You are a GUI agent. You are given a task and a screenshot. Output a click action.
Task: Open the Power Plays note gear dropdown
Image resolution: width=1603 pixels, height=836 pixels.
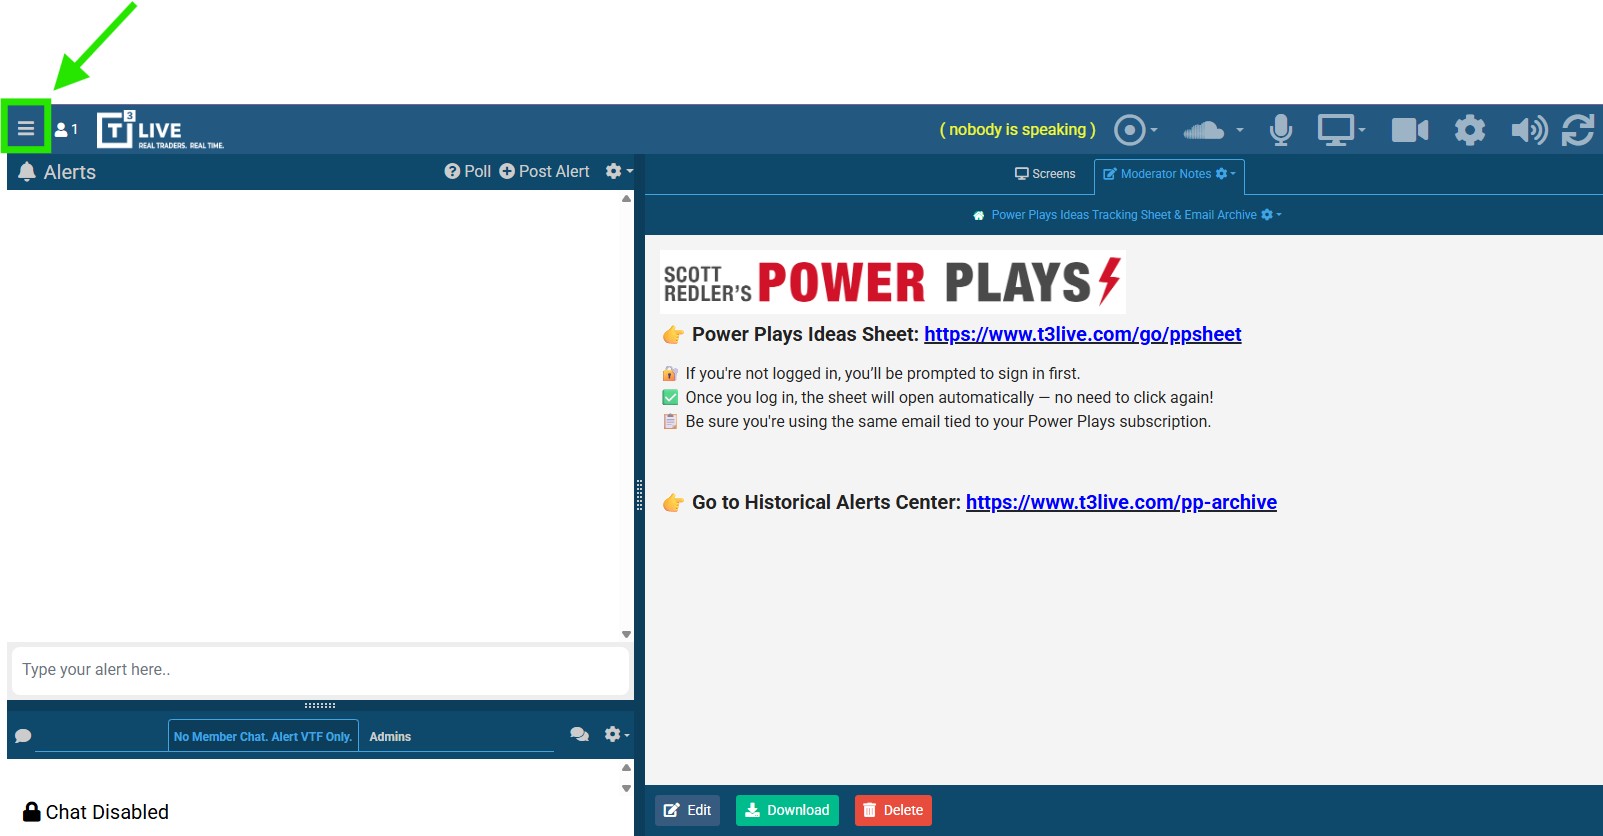[1271, 215]
